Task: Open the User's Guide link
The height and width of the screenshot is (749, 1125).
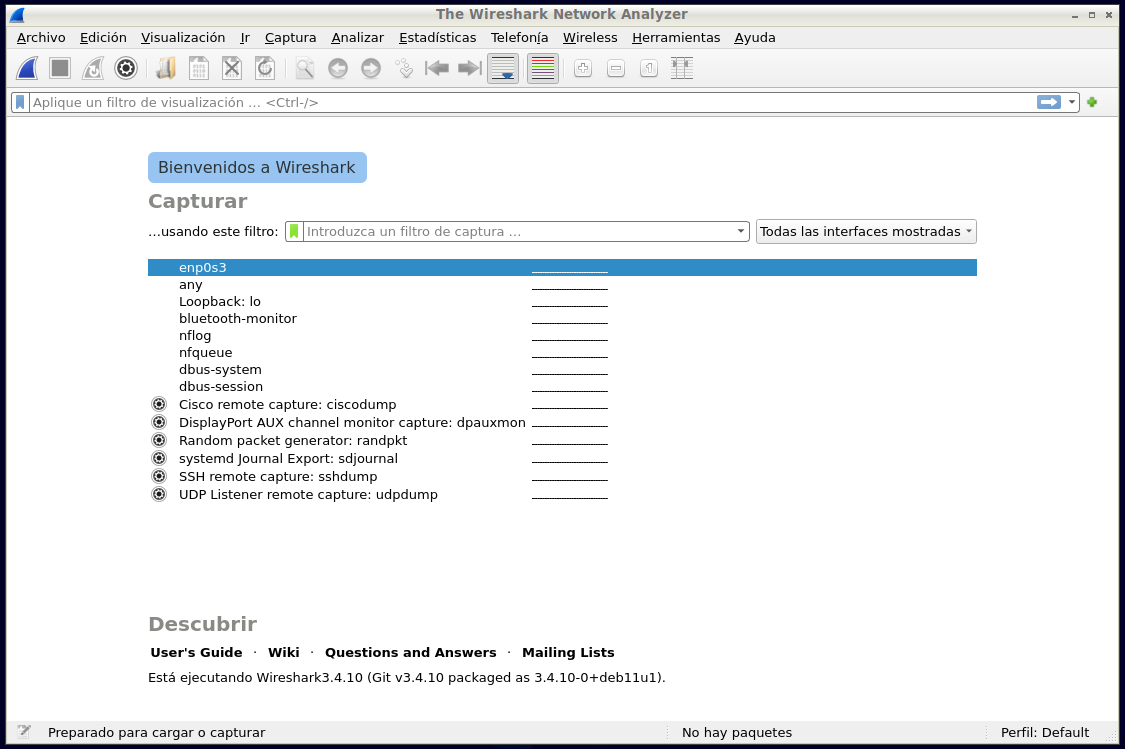Action: click(x=196, y=652)
